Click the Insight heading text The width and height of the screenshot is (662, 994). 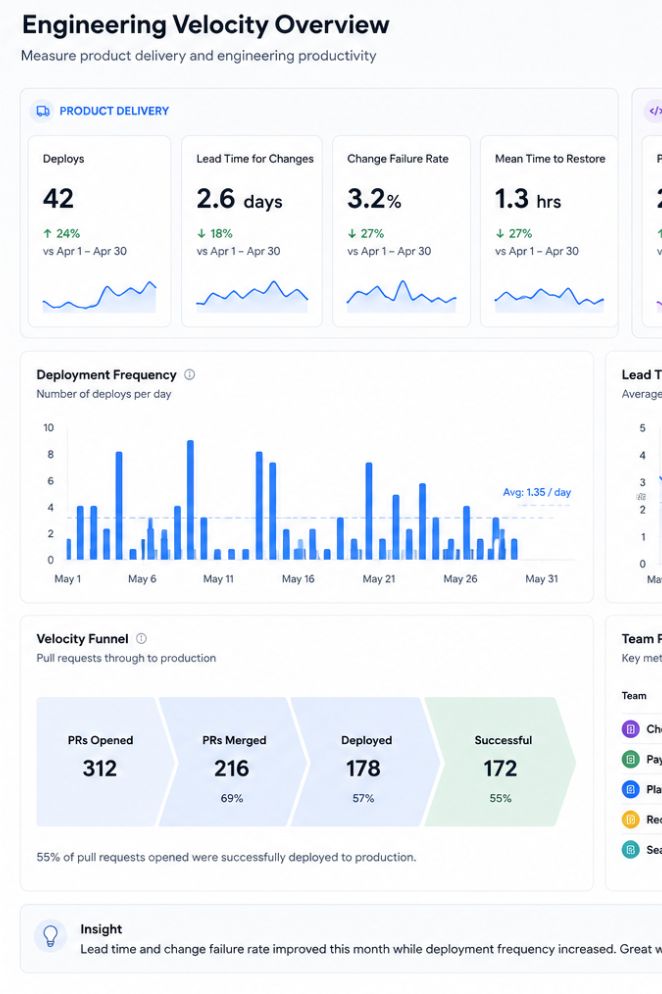(101, 929)
